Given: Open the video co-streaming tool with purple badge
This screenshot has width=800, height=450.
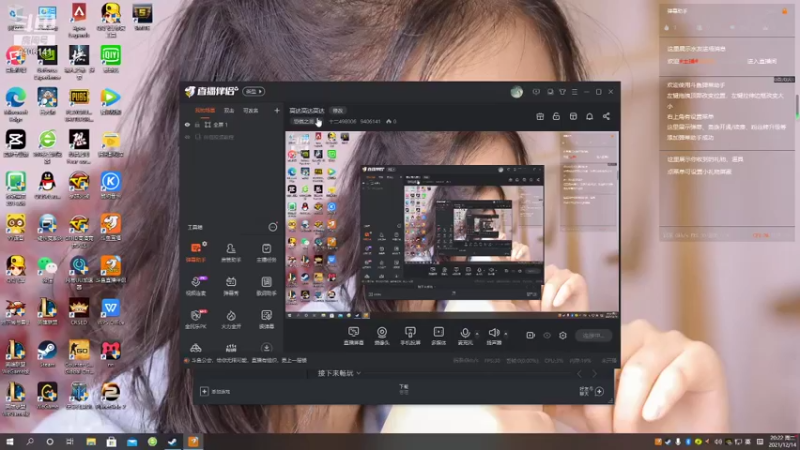Looking at the screenshot, I should point(195,286).
